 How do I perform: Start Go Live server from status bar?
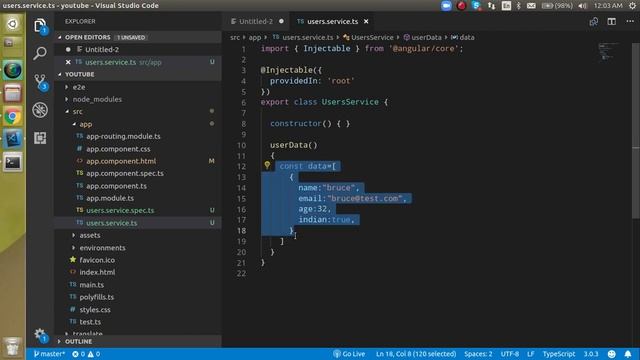point(349,354)
